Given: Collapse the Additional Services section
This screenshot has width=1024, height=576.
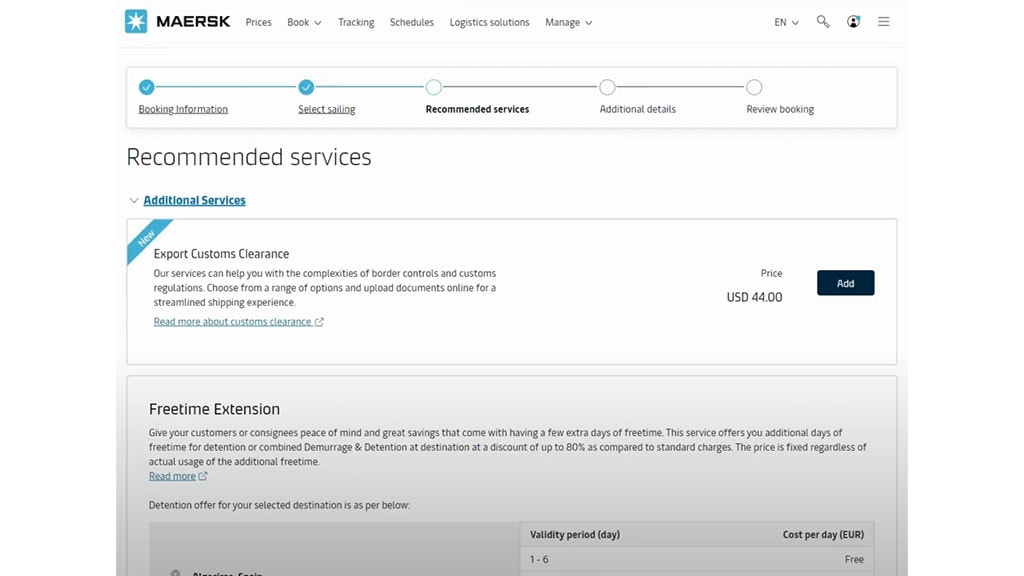Looking at the screenshot, I should tap(134, 200).
